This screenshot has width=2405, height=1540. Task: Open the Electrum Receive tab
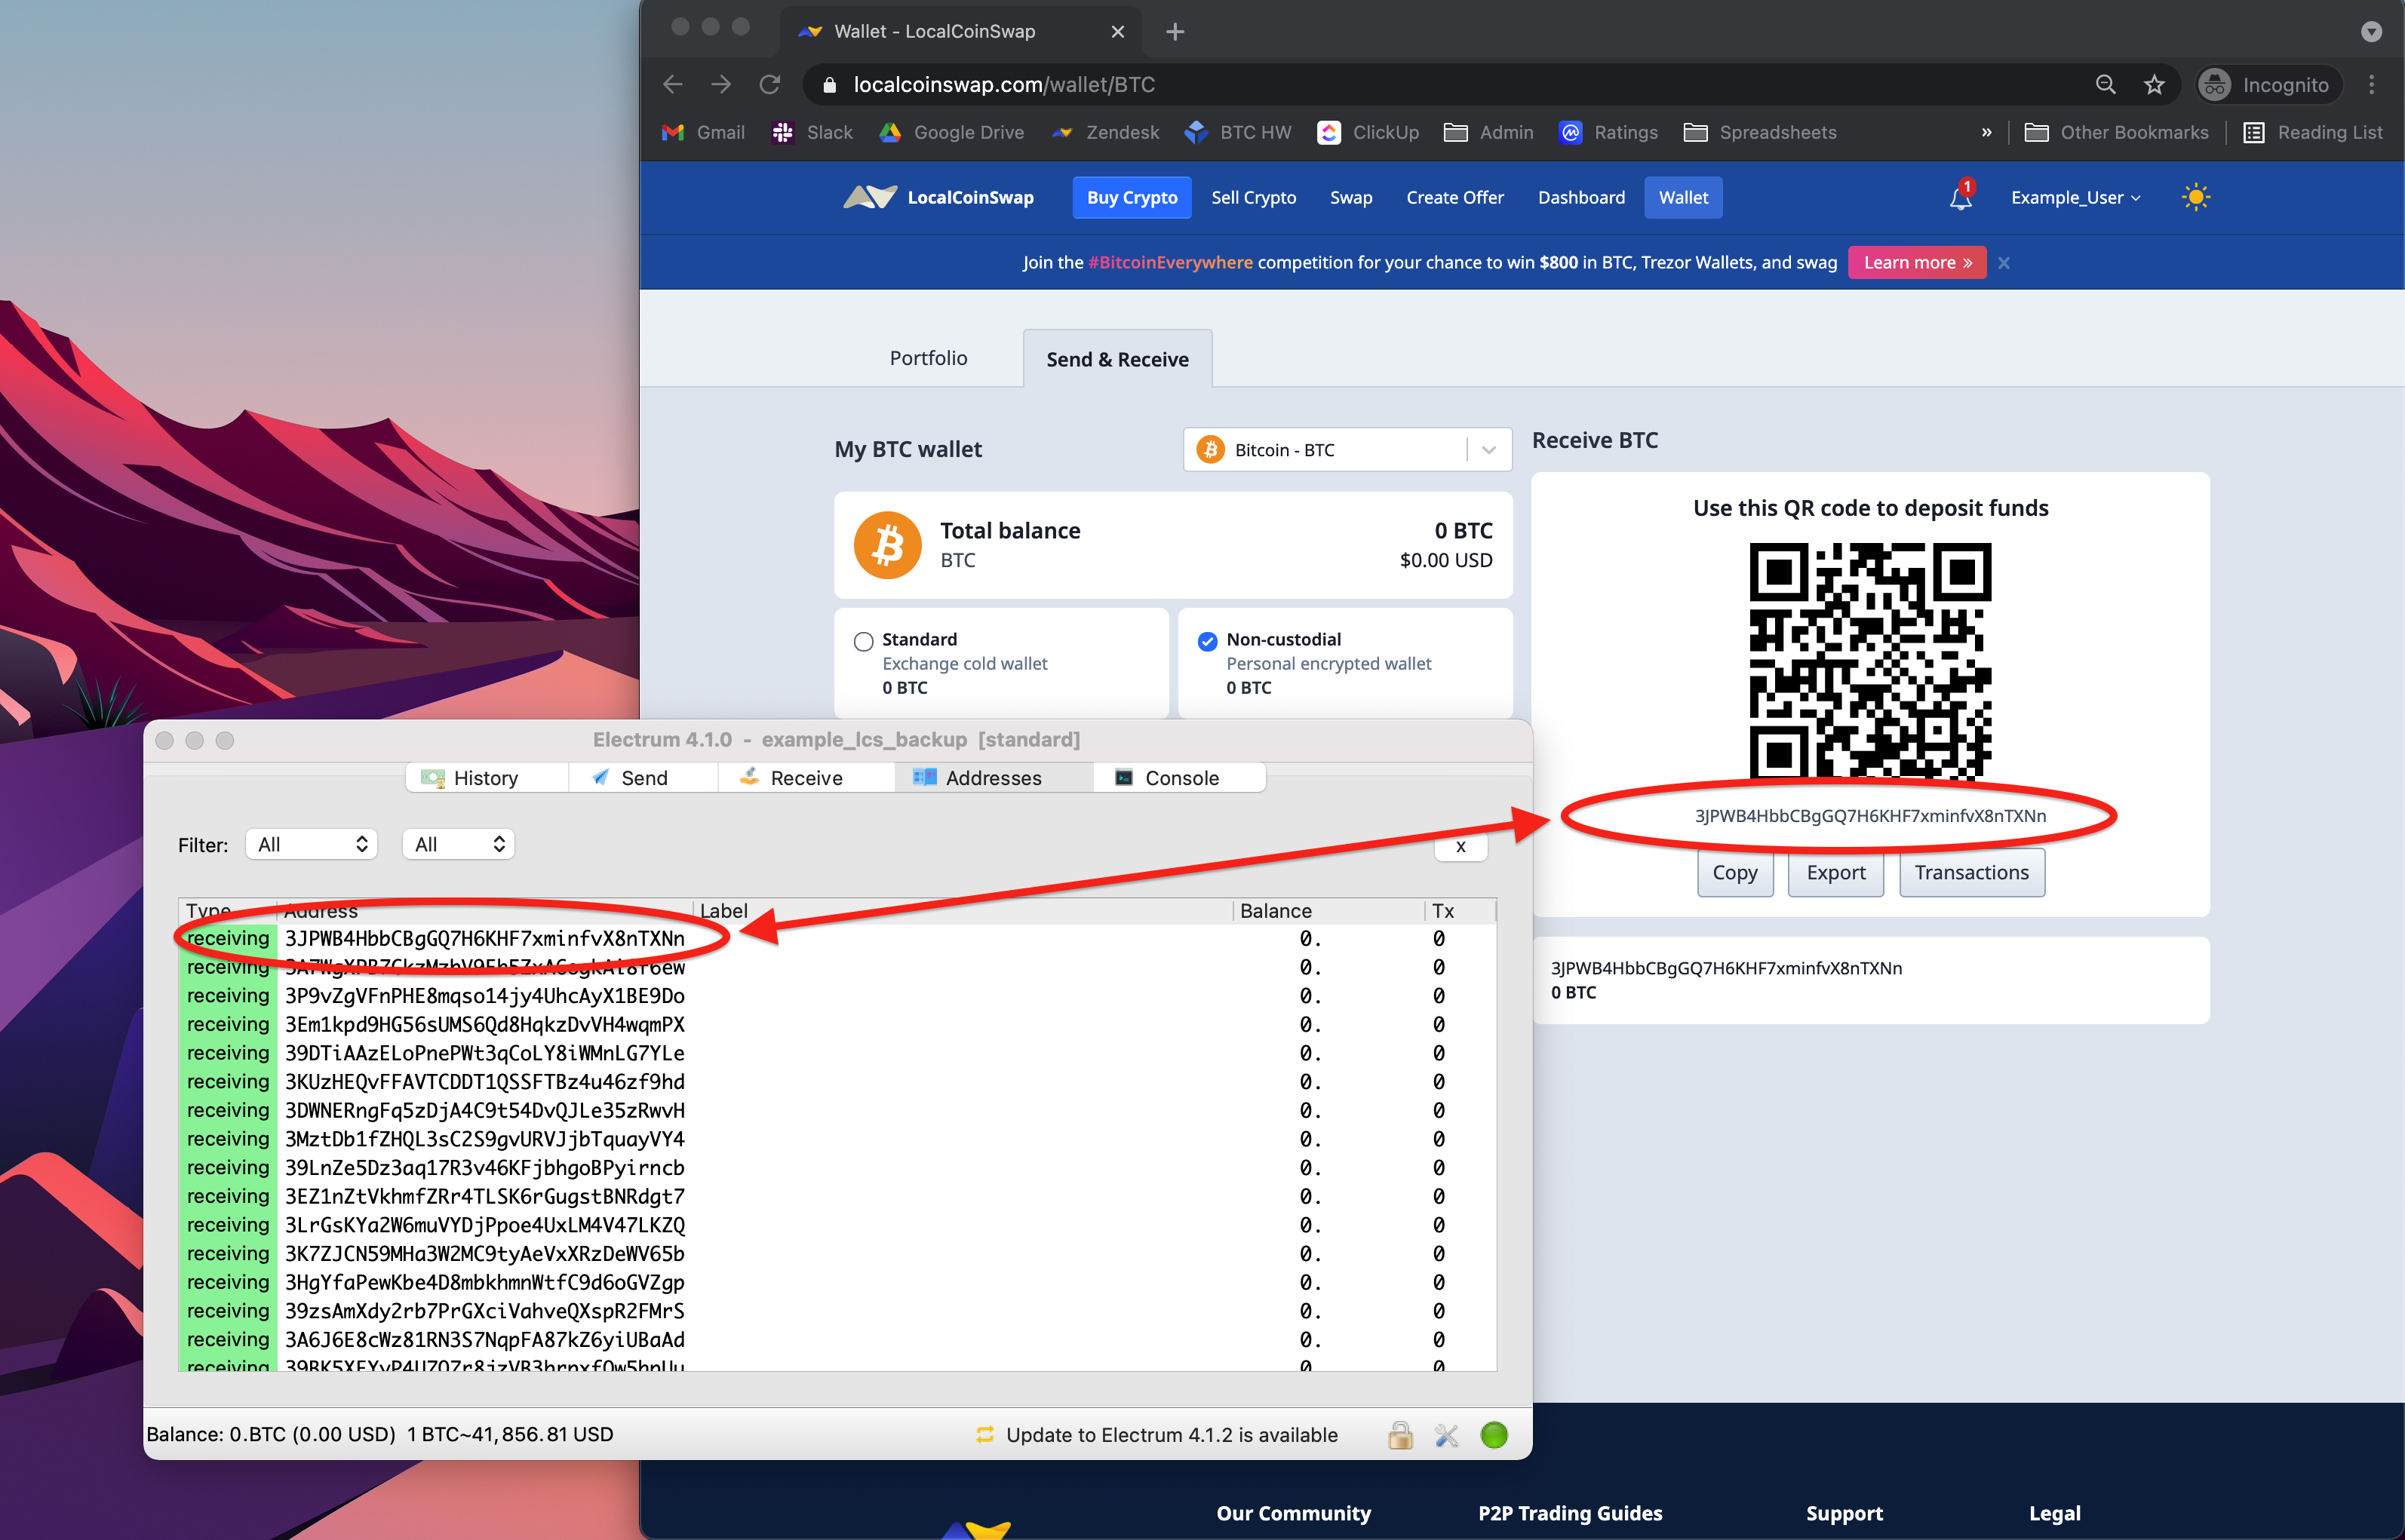pos(806,778)
